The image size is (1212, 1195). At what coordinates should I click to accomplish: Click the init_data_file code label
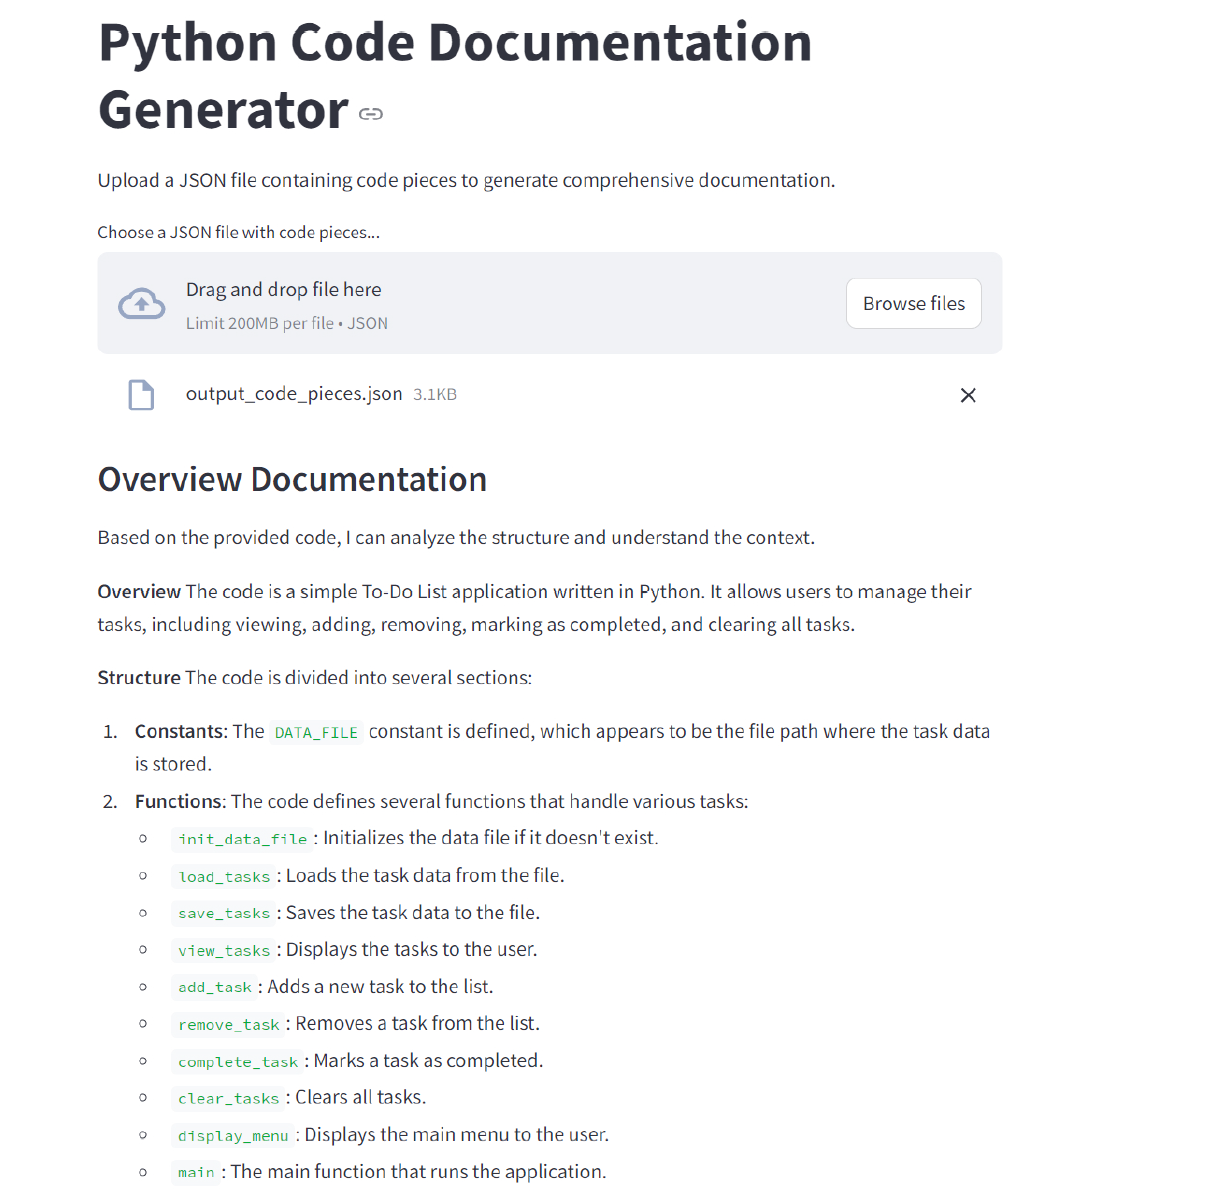tap(242, 839)
